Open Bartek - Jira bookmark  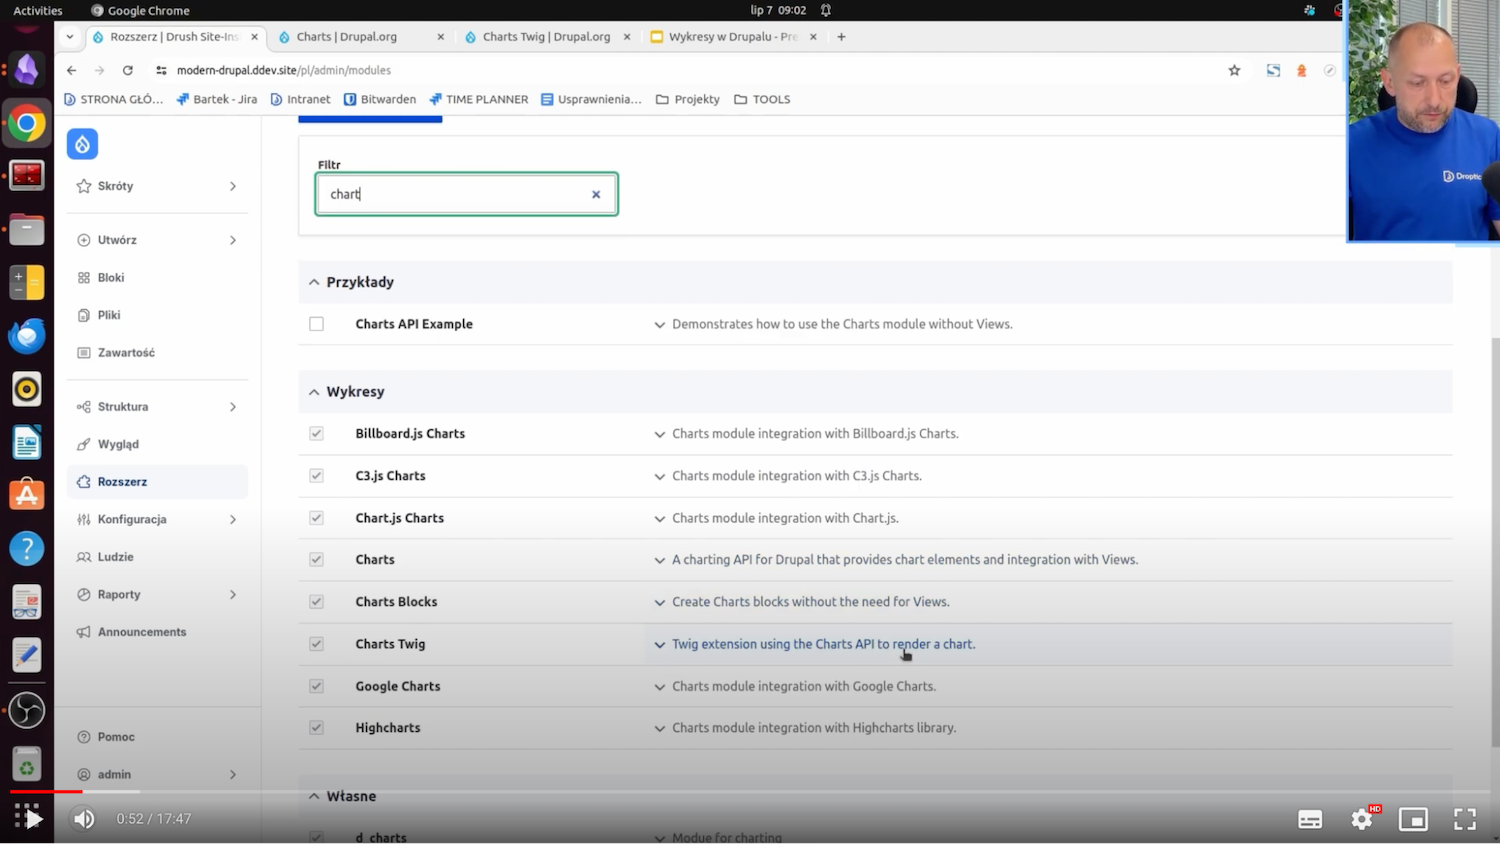tap(217, 99)
